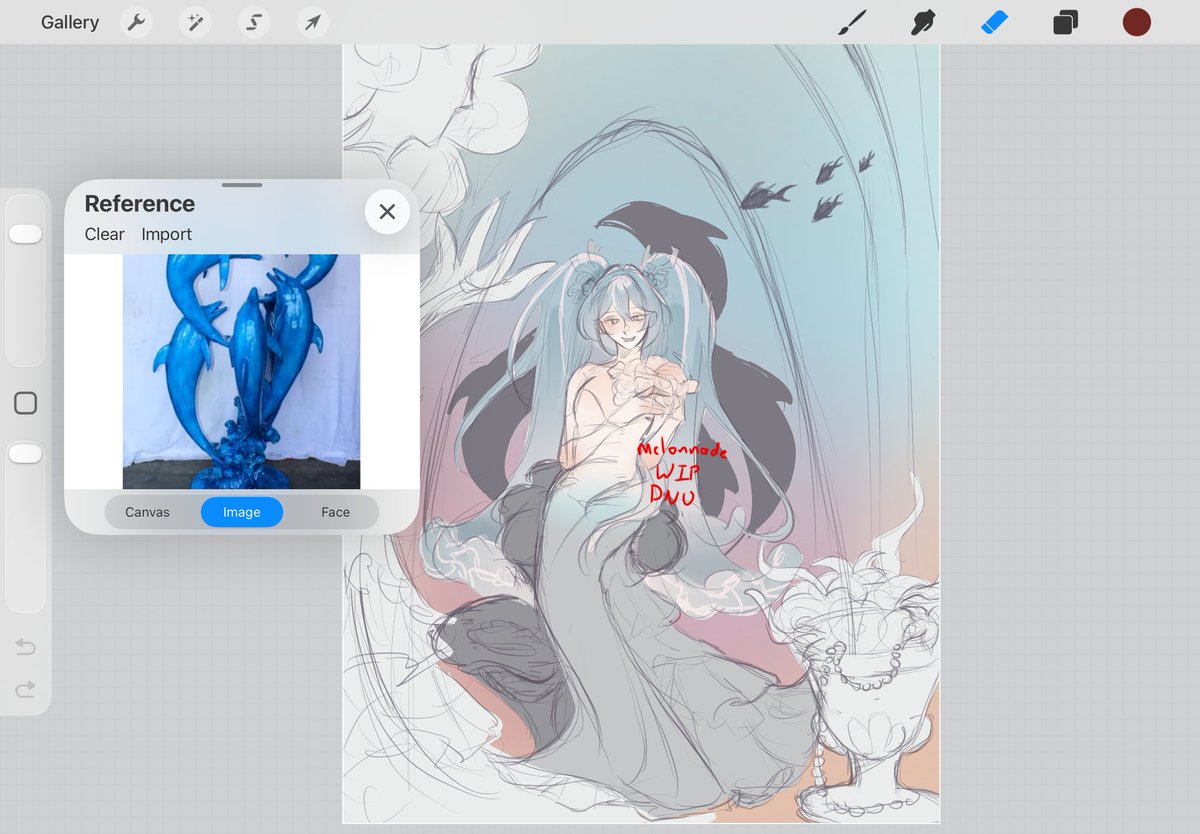The height and width of the screenshot is (834, 1200).
Task: Undo the last stroke
Action: click(x=25, y=648)
